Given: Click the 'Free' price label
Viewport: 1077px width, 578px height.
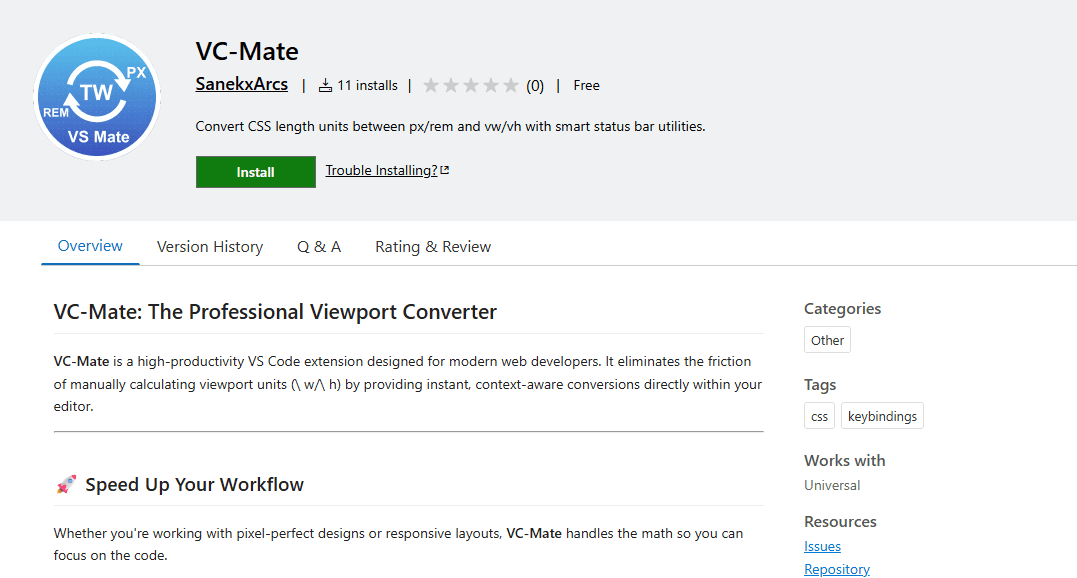Looking at the screenshot, I should pos(587,85).
